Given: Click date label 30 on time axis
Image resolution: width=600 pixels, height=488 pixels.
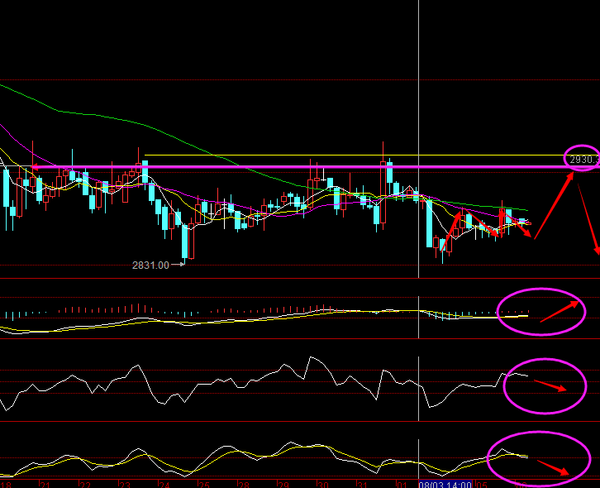Looking at the screenshot, I should 324,485.
